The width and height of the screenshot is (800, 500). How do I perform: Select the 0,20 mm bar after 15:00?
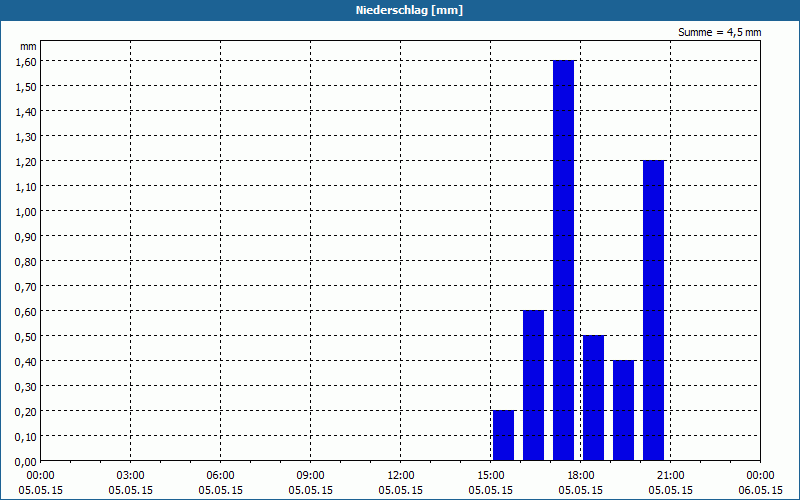pyautogui.click(x=504, y=435)
